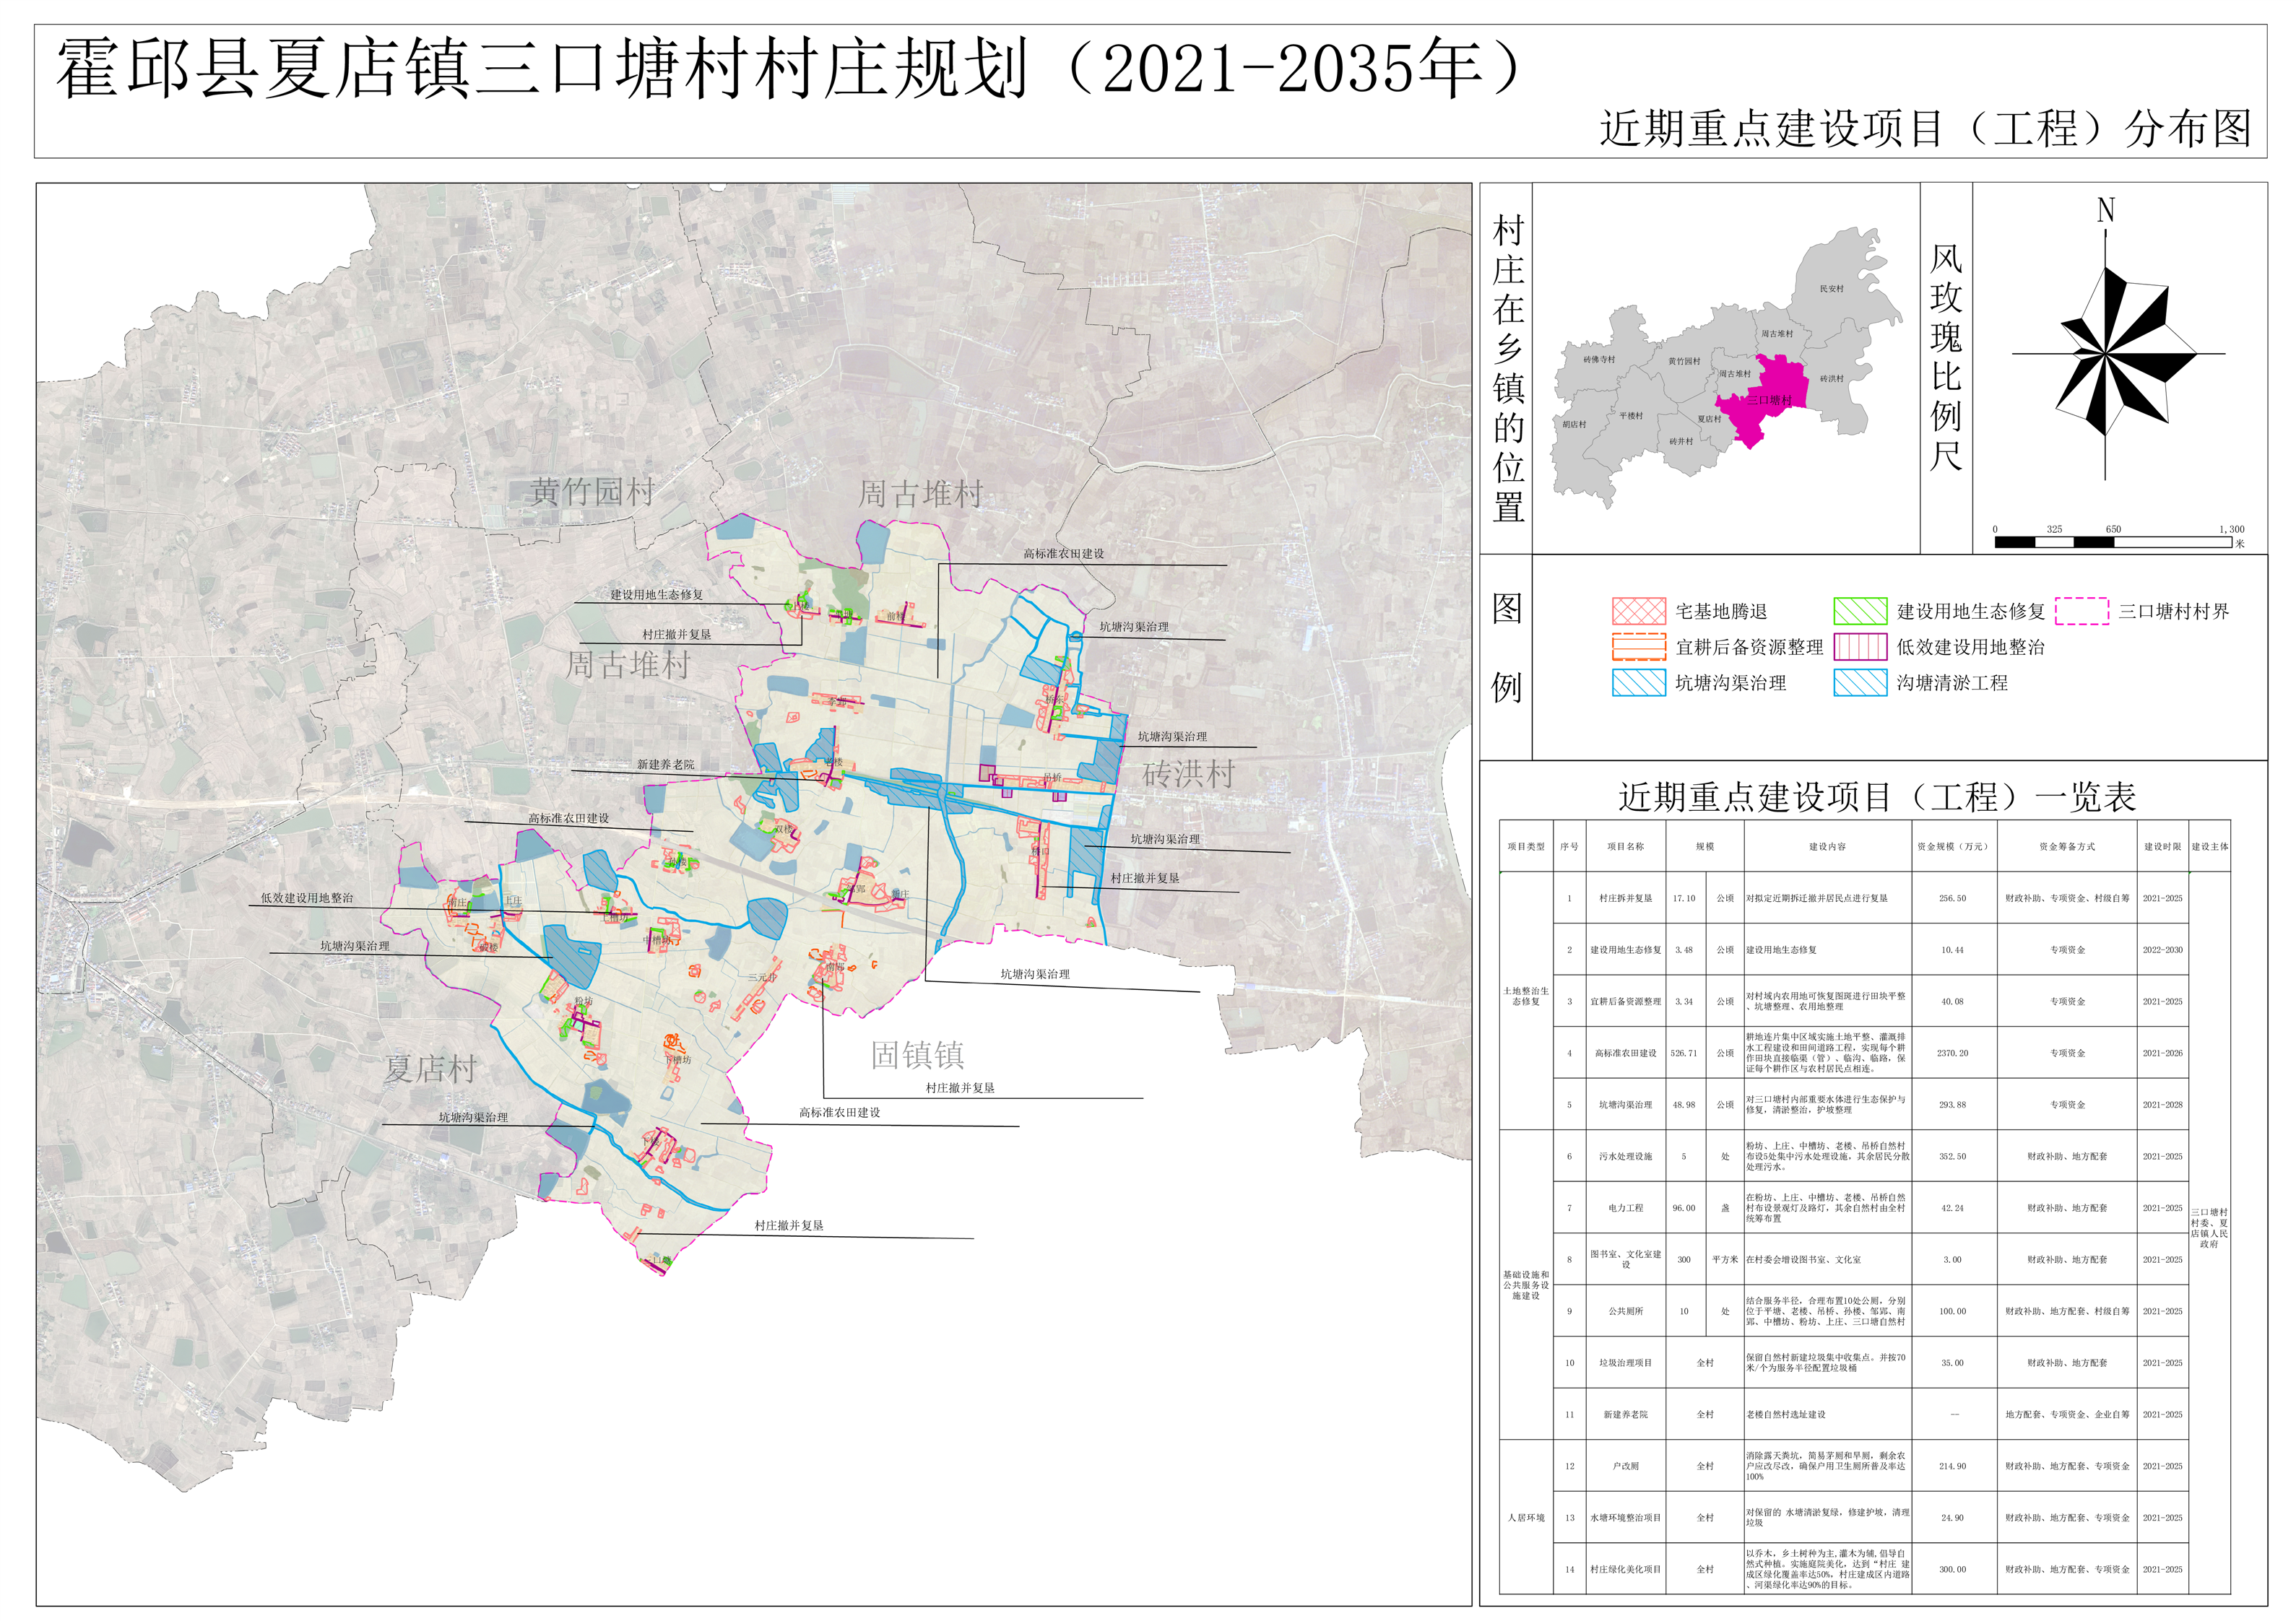Click the dashed magenta 三口塘村村界 legend box
This screenshot has width=2296, height=1621.
2082,611
